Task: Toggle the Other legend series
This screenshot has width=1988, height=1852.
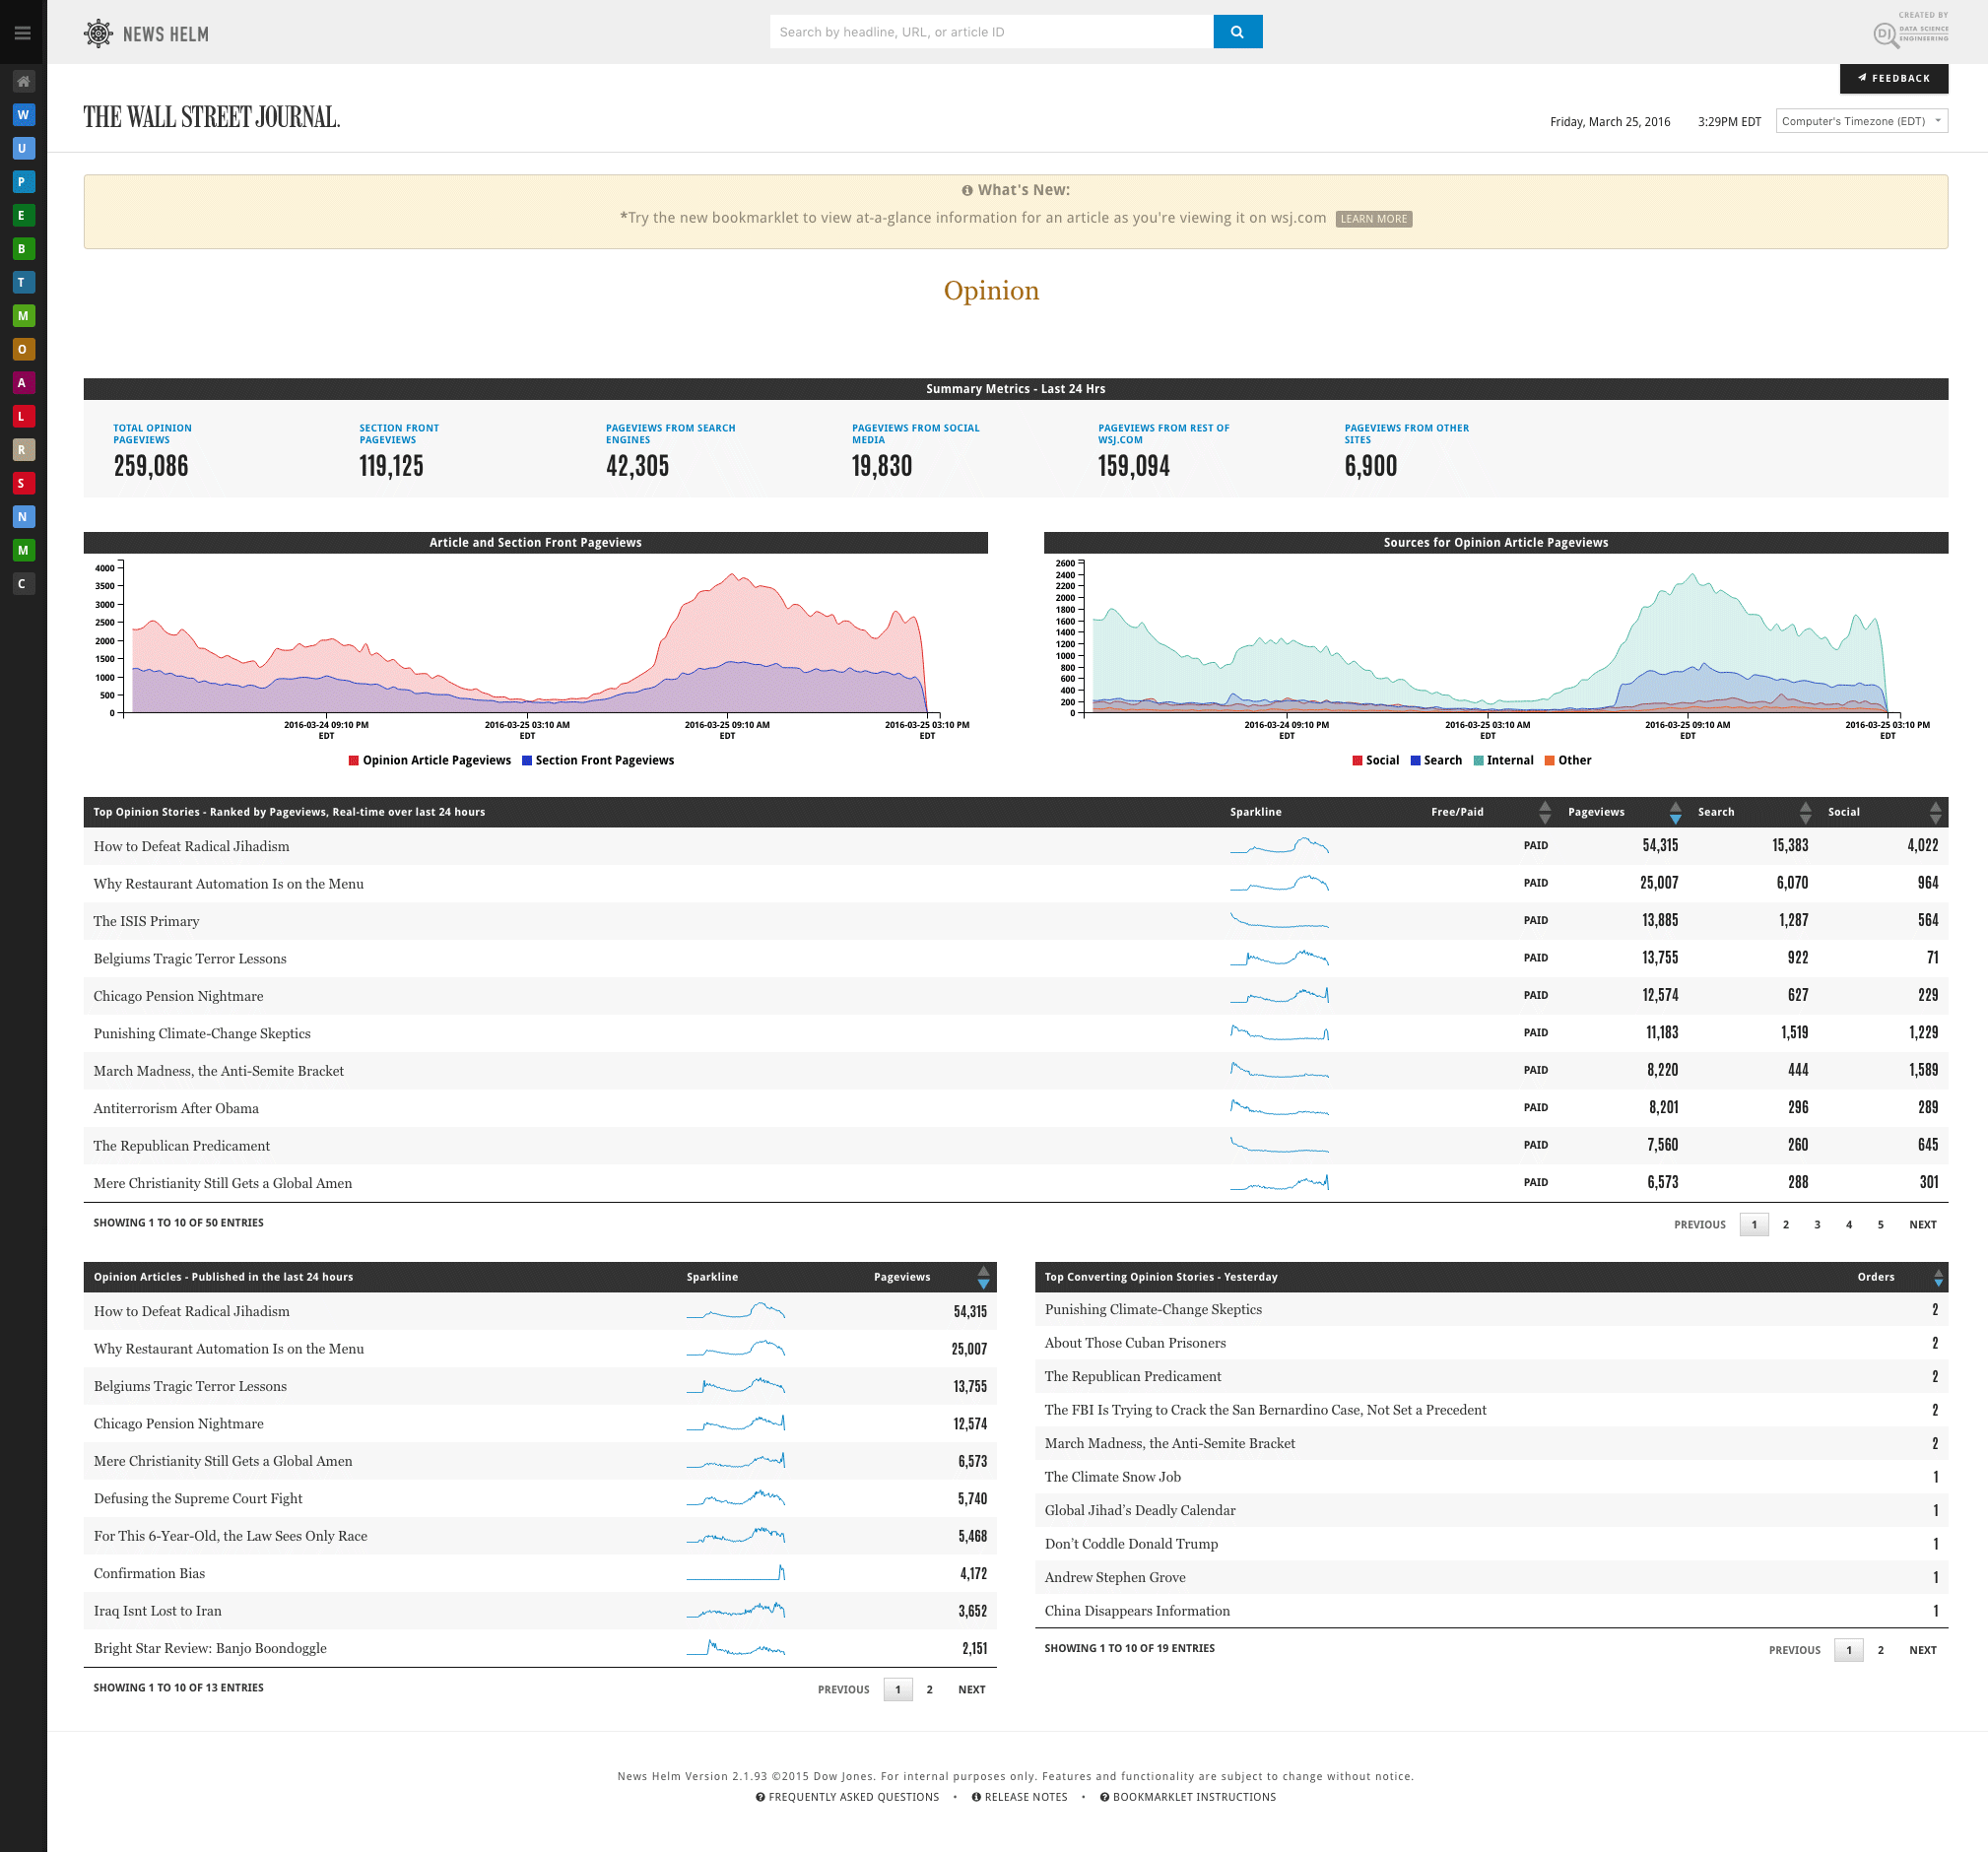Action: [x=1568, y=761]
